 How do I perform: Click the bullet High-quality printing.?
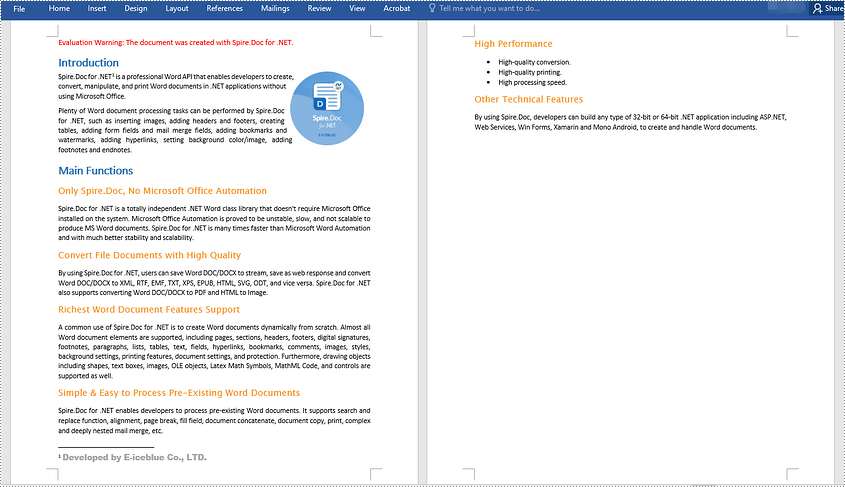530,72
